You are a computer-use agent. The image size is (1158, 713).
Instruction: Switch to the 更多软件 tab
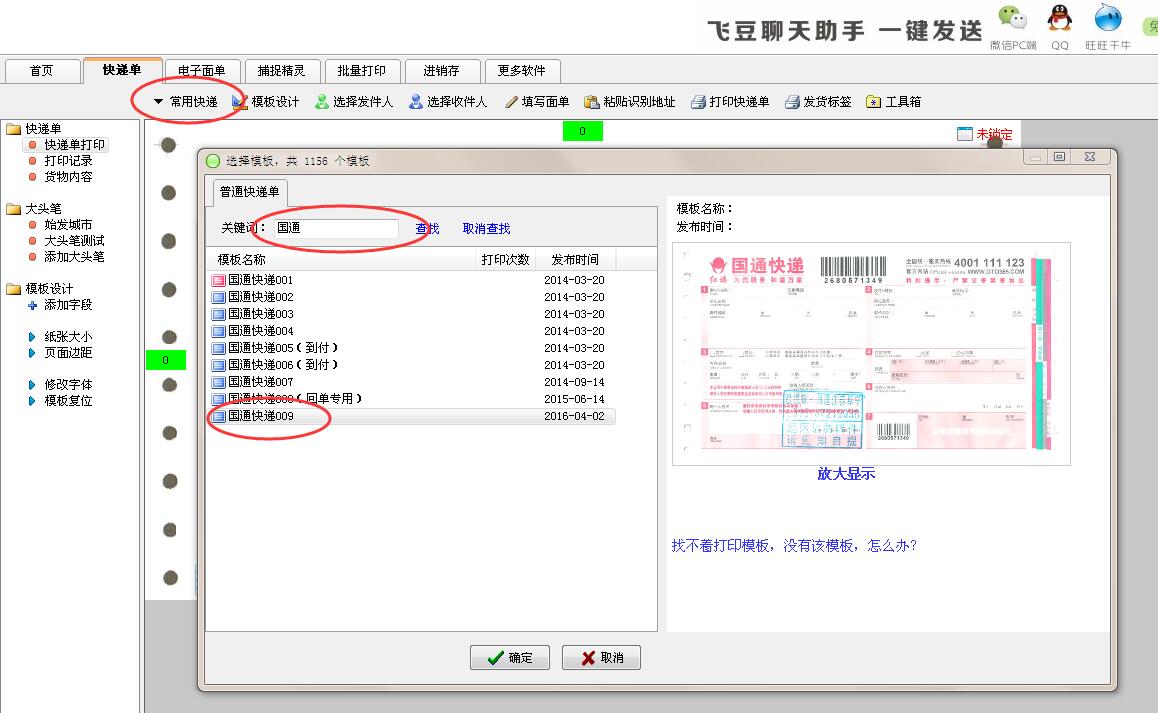click(521, 71)
